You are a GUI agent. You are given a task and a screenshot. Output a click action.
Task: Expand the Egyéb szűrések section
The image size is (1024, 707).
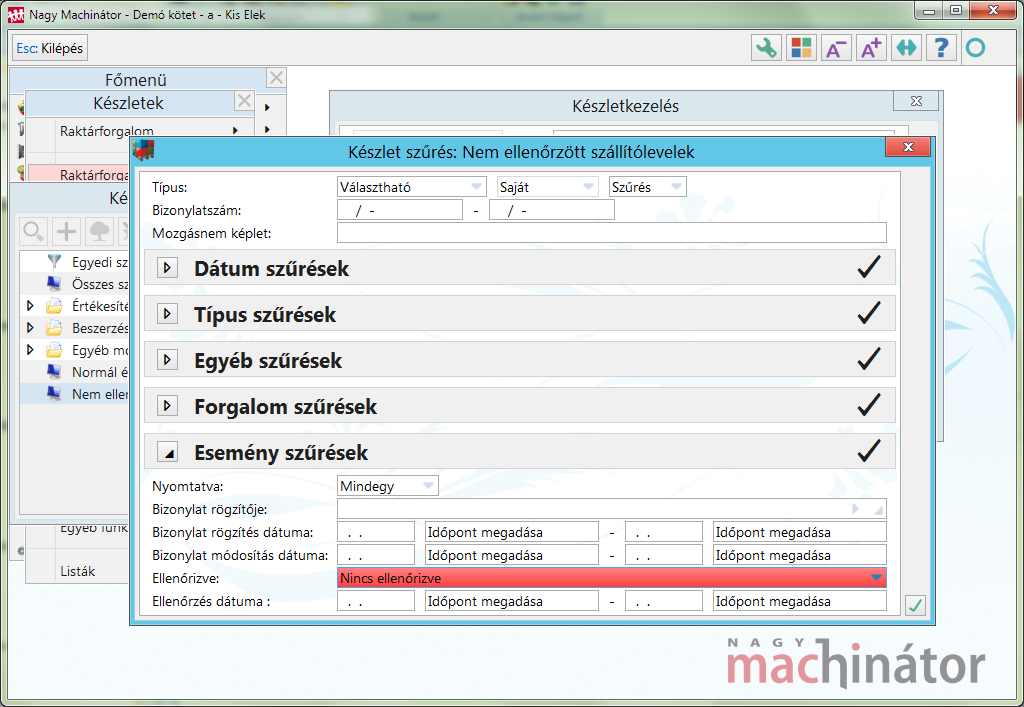[167, 360]
